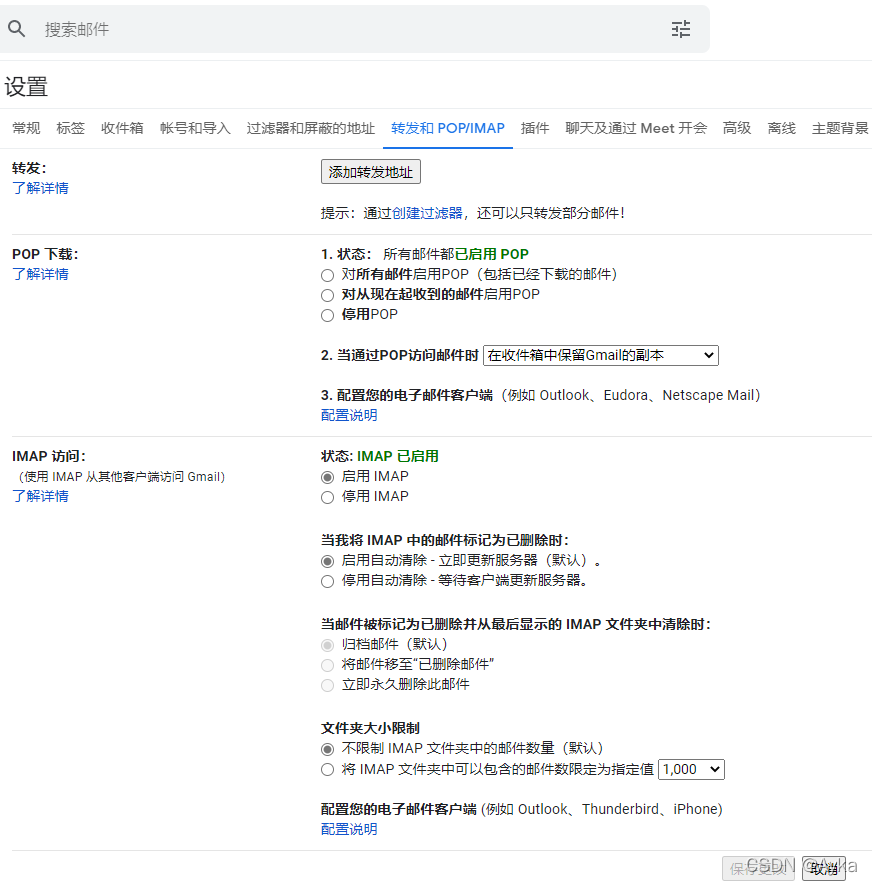Choose 启用自动清除 radio option

[327, 561]
